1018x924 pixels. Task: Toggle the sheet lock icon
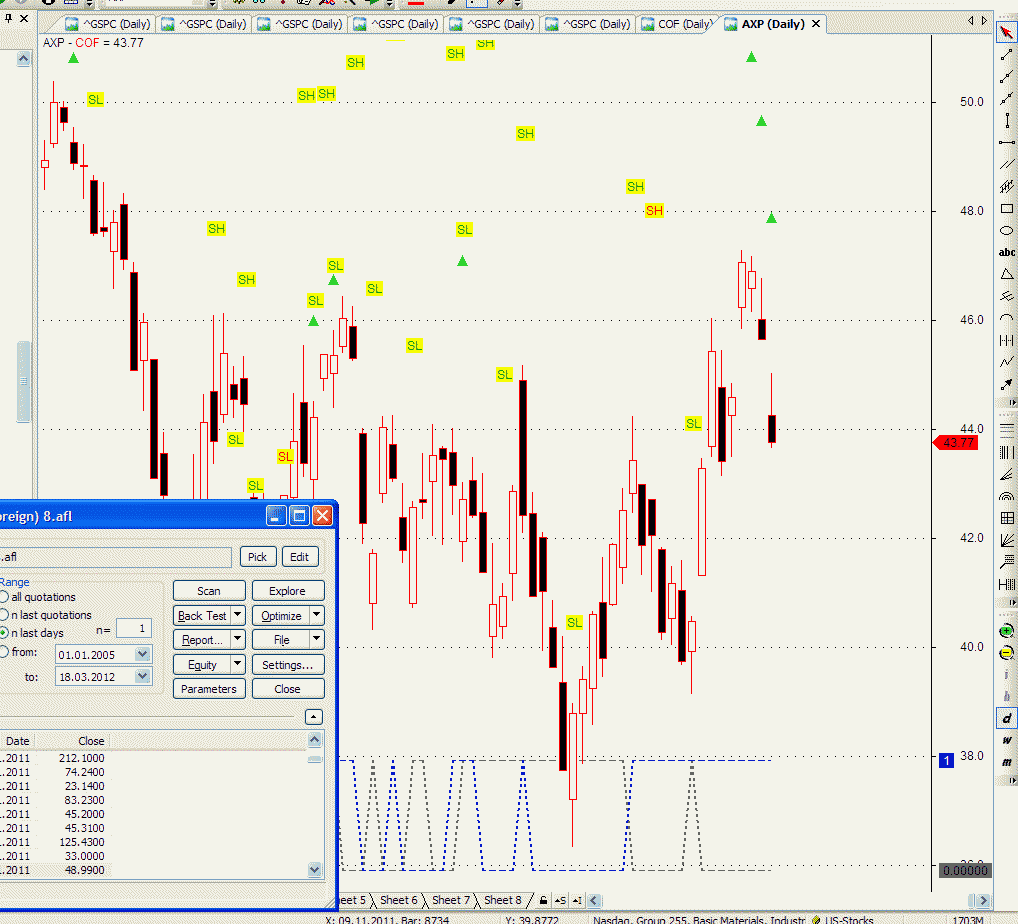543,900
